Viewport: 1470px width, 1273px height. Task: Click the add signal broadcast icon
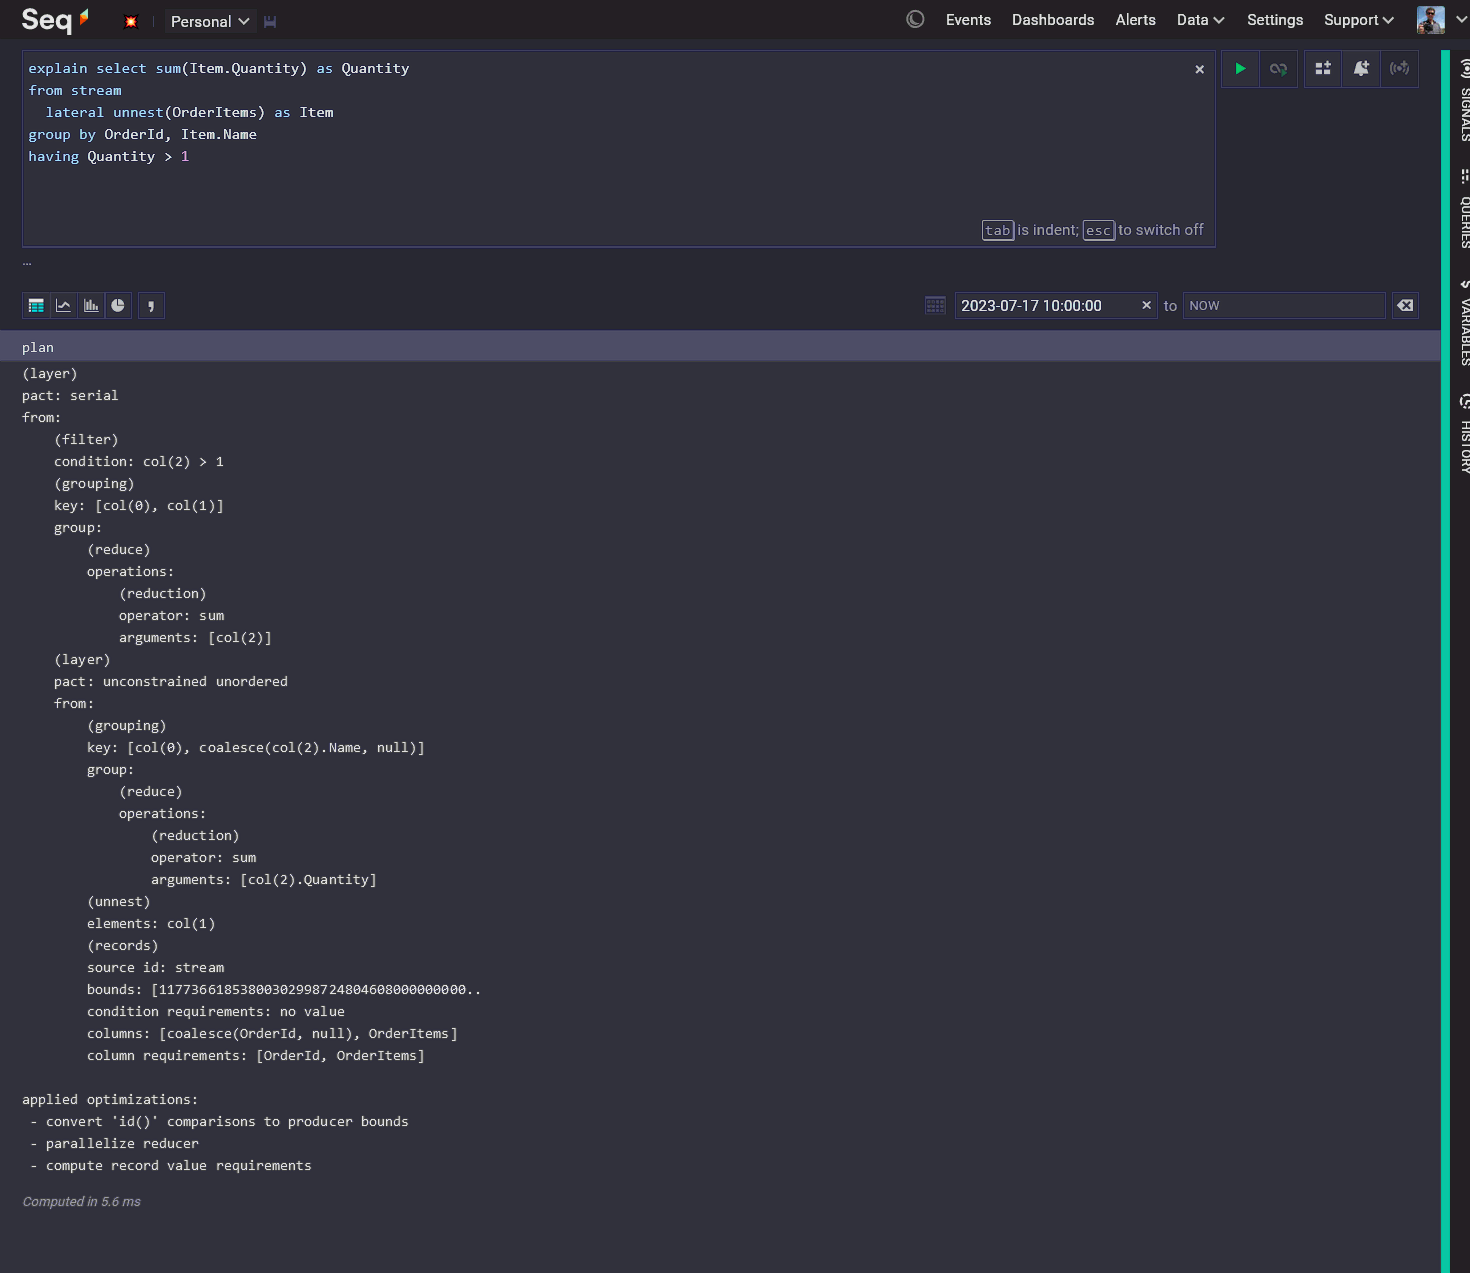[x=1399, y=69]
